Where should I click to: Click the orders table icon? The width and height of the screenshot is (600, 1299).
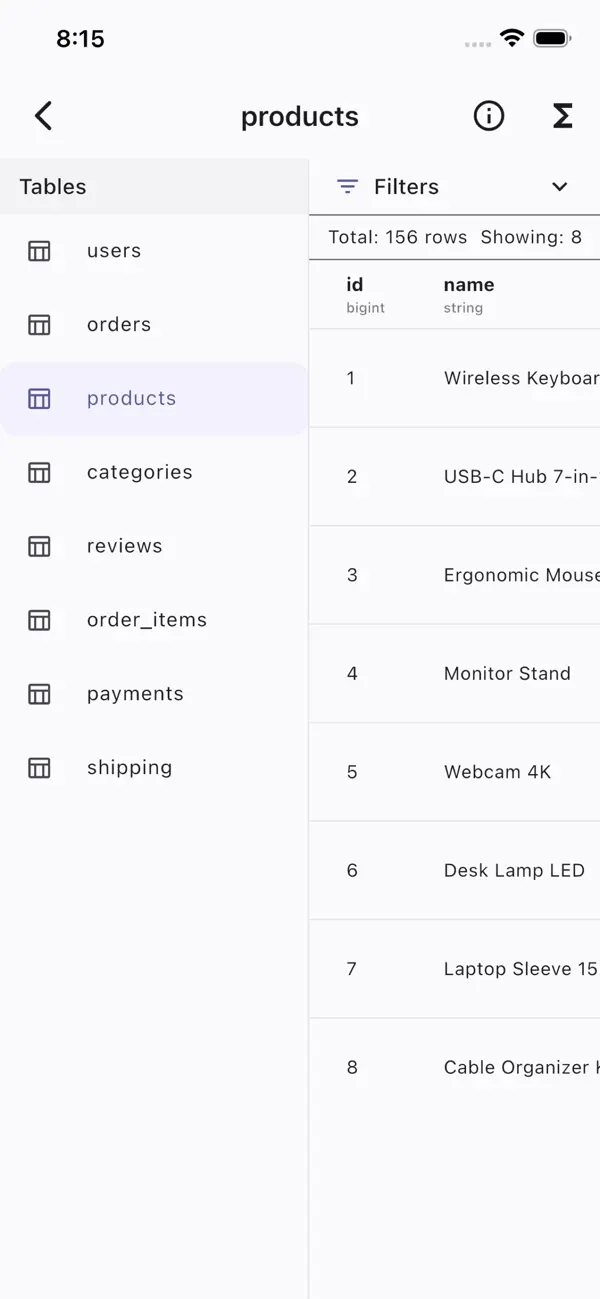[39, 325]
